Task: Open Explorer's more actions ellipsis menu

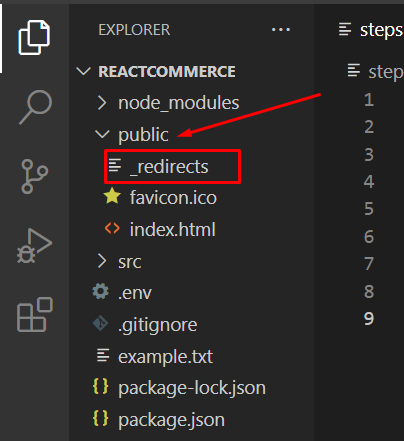Action: click(x=281, y=30)
